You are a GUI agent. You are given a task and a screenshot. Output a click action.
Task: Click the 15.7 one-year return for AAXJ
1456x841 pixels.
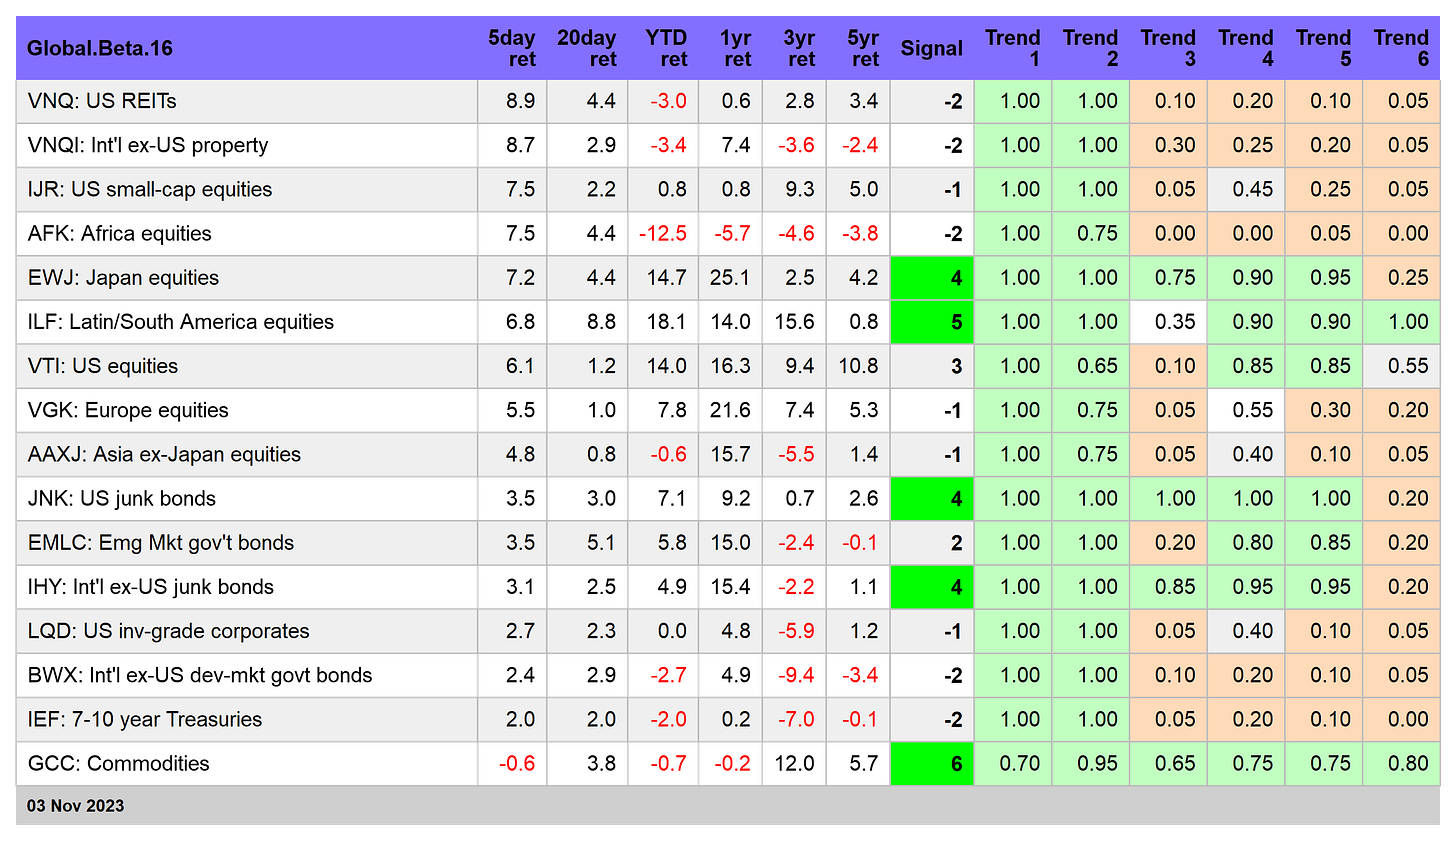[x=730, y=454]
